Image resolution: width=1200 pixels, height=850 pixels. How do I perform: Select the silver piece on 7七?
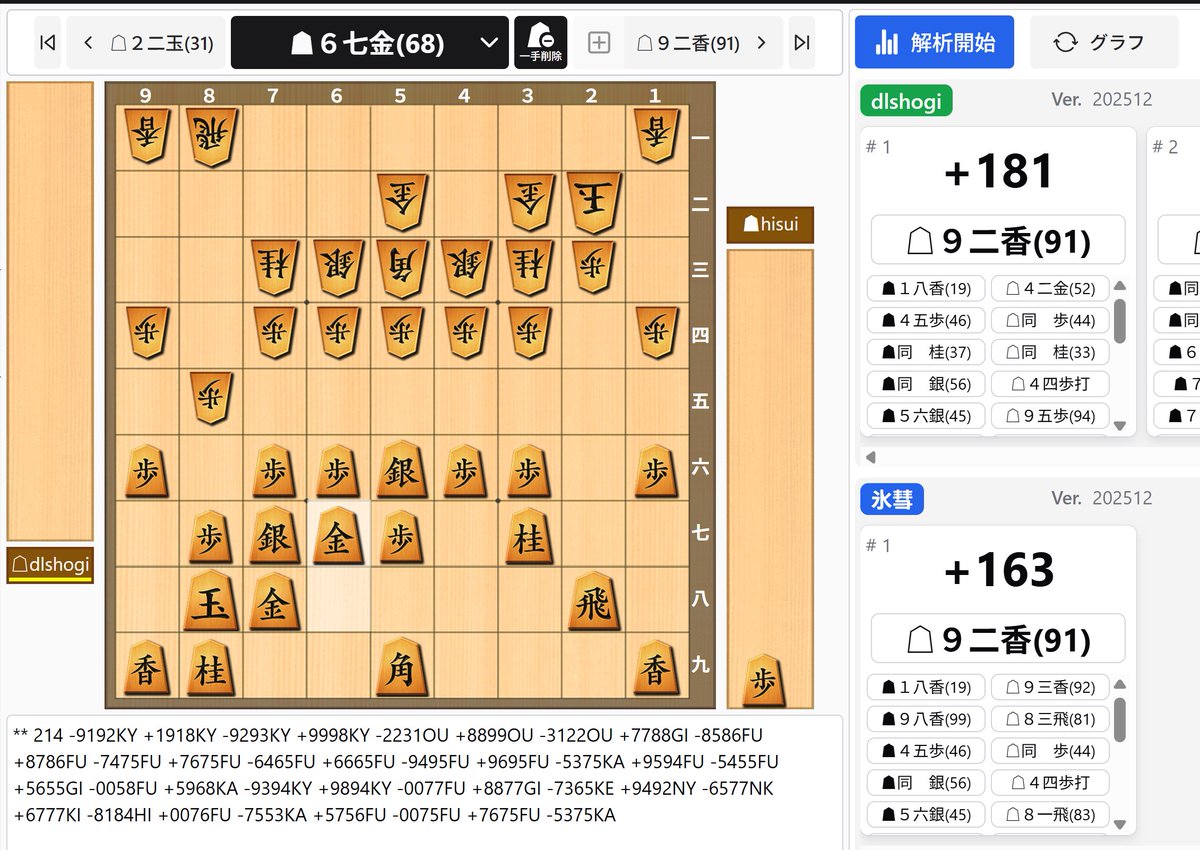pos(273,535)
